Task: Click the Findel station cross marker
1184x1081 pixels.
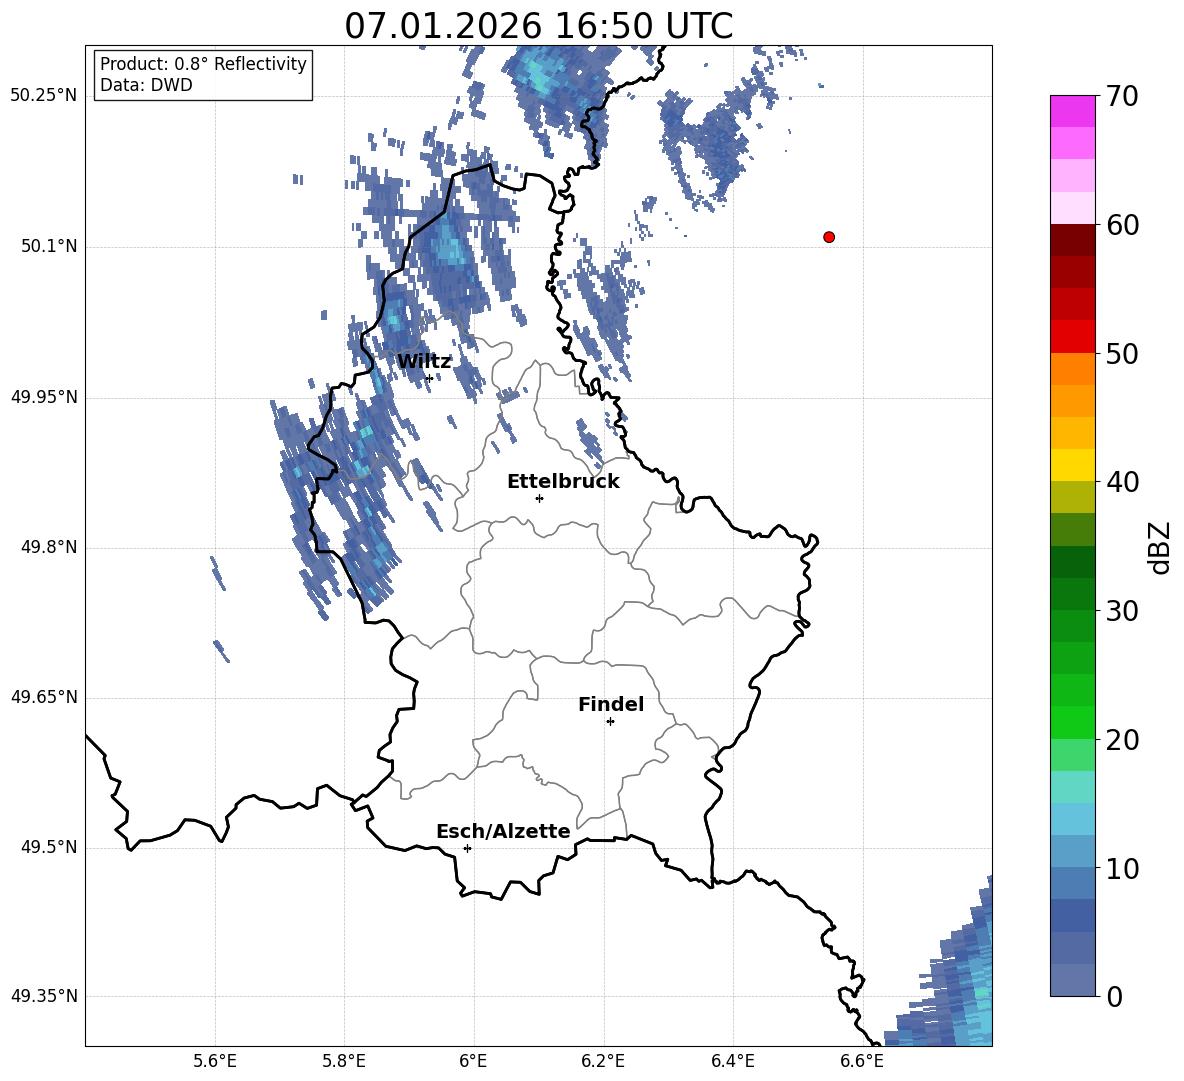Action: click(x=610, y=722)
